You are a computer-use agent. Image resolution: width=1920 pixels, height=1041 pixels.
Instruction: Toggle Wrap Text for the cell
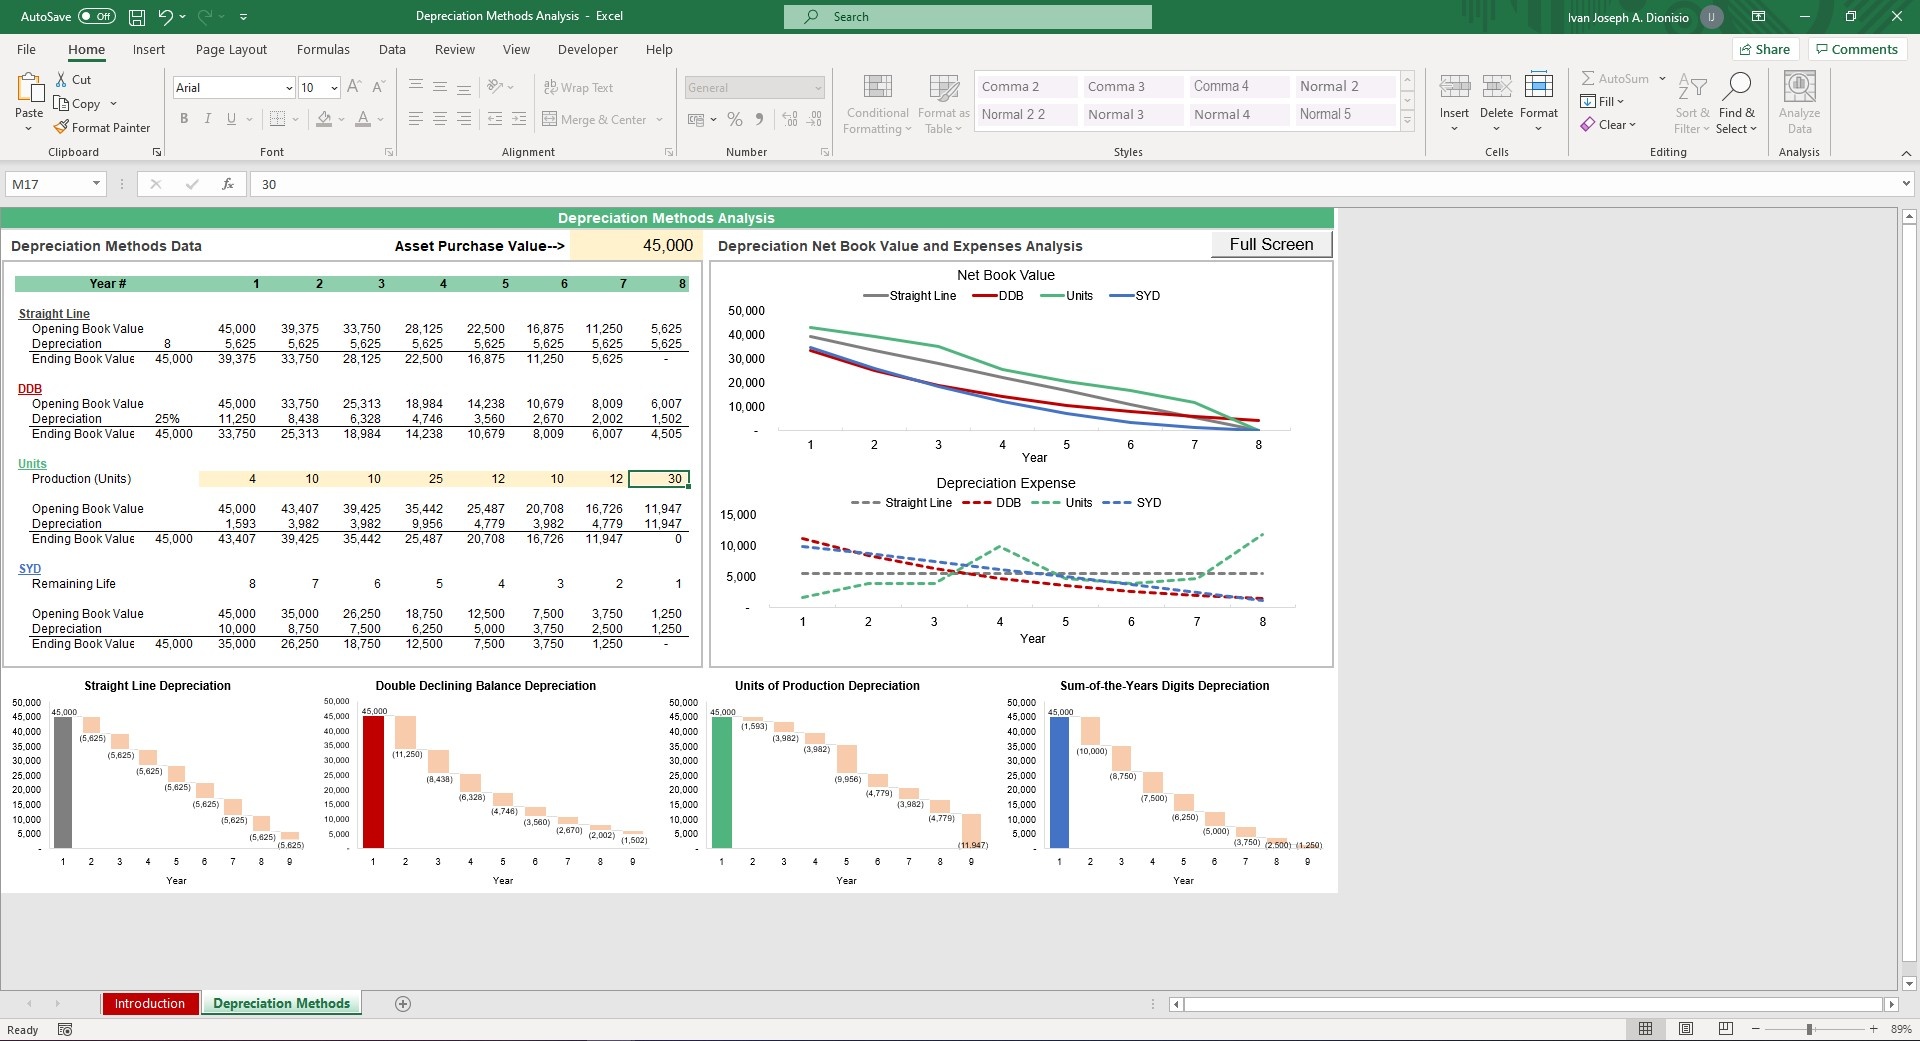click(x=578, y=88)
